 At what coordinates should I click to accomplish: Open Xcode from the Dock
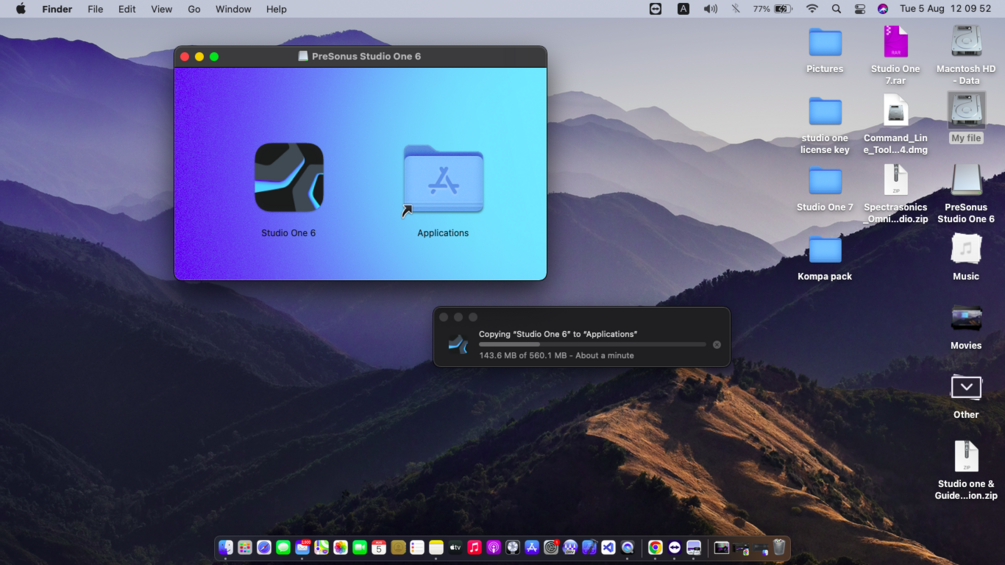click(589, 548)
